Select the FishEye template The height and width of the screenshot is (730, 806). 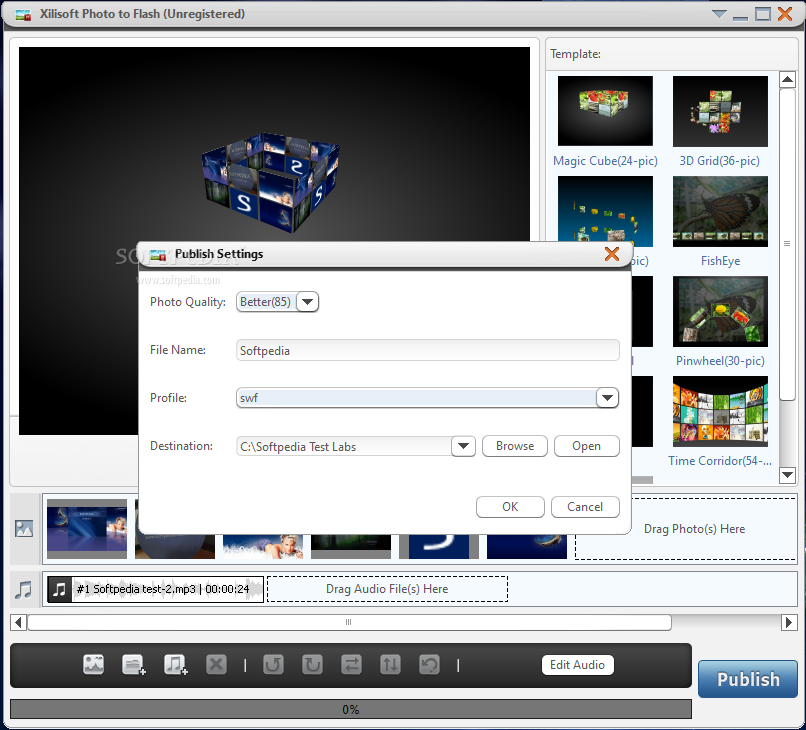click(x=720, y=221)
